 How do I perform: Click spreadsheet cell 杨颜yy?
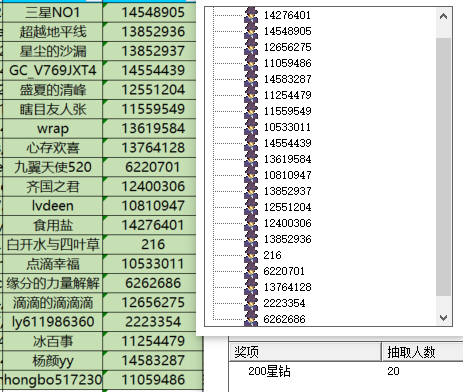(x=52, y=361)
